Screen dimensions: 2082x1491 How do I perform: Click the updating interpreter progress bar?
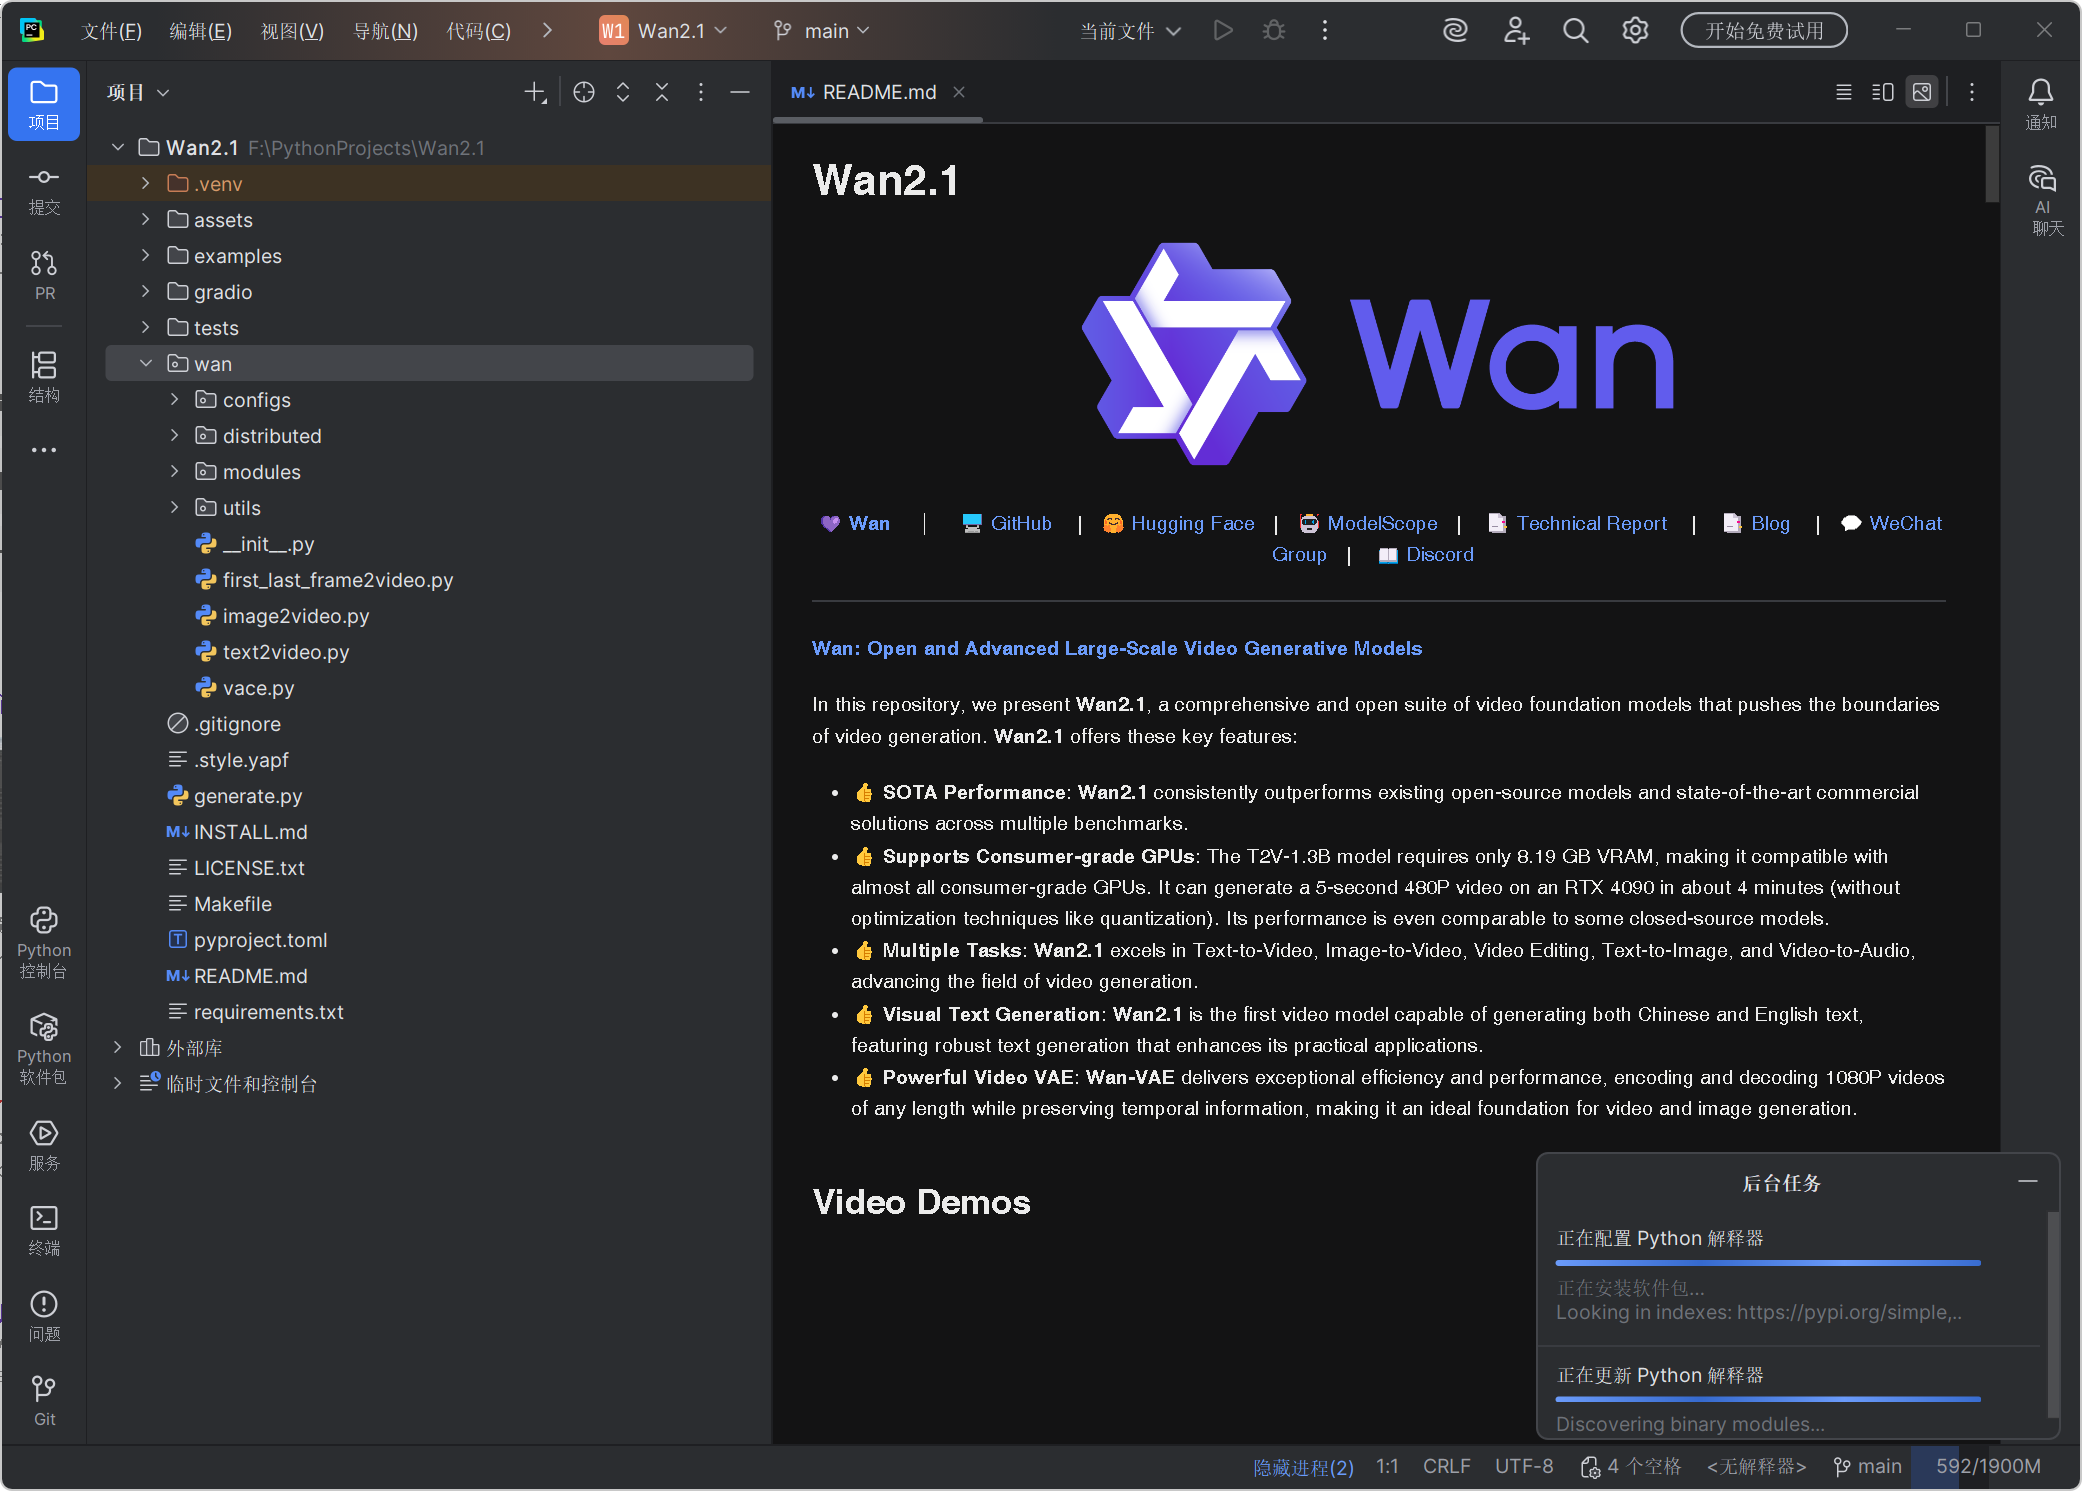pos(1768,1399)
